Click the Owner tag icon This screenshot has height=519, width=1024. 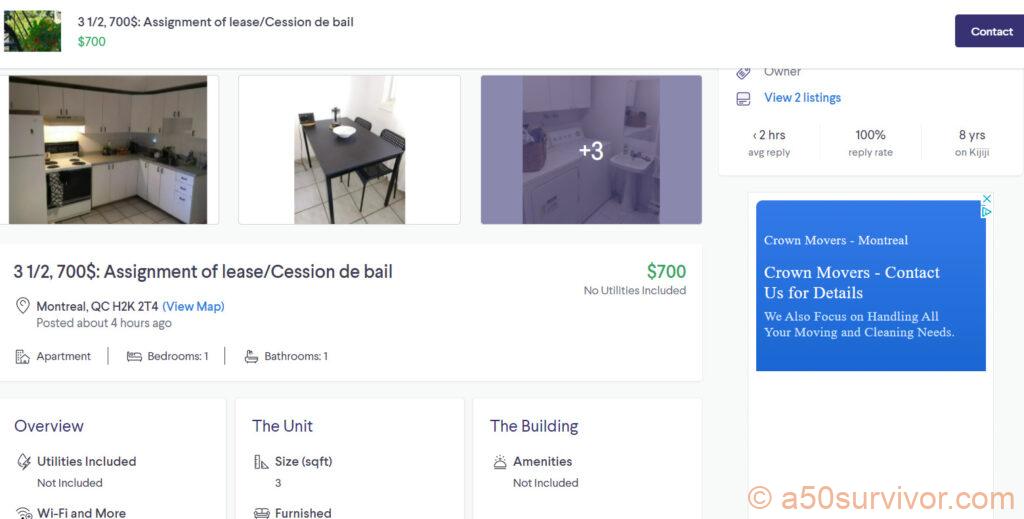pos(743,72)
